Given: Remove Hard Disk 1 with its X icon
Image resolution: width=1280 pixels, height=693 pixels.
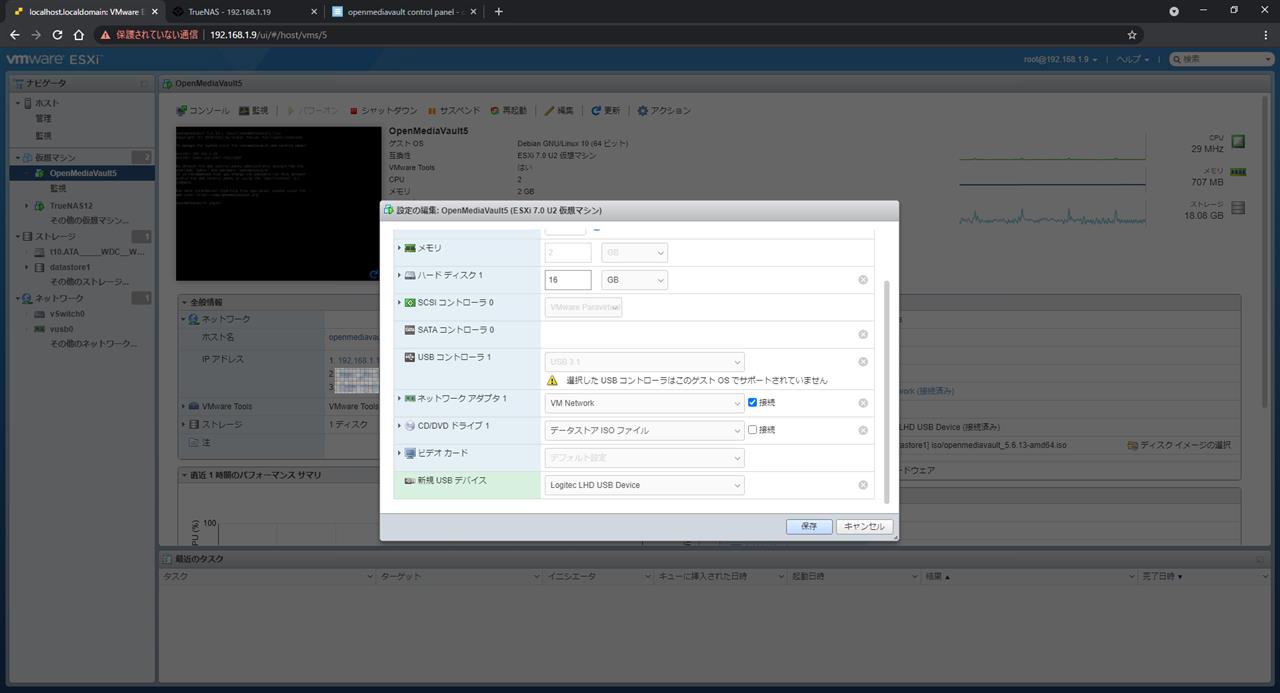Looking at the screenshot, I should coord(863,280).
